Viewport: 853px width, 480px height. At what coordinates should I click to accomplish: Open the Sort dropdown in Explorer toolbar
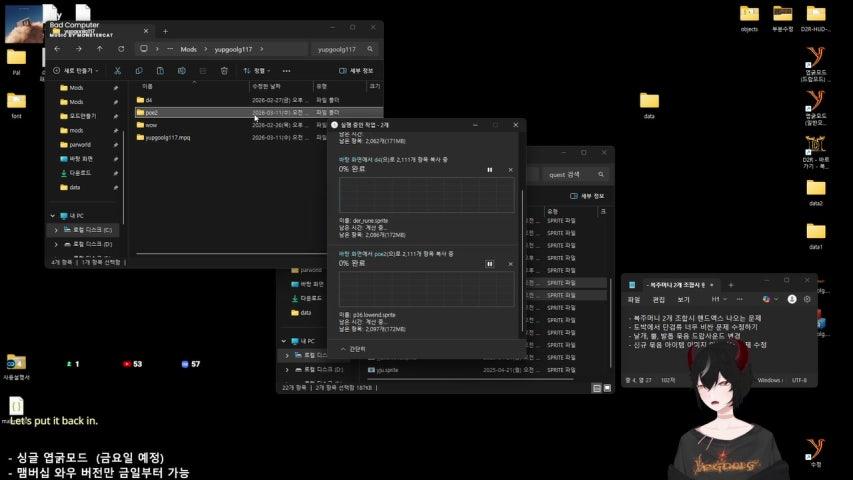[257, 71]
